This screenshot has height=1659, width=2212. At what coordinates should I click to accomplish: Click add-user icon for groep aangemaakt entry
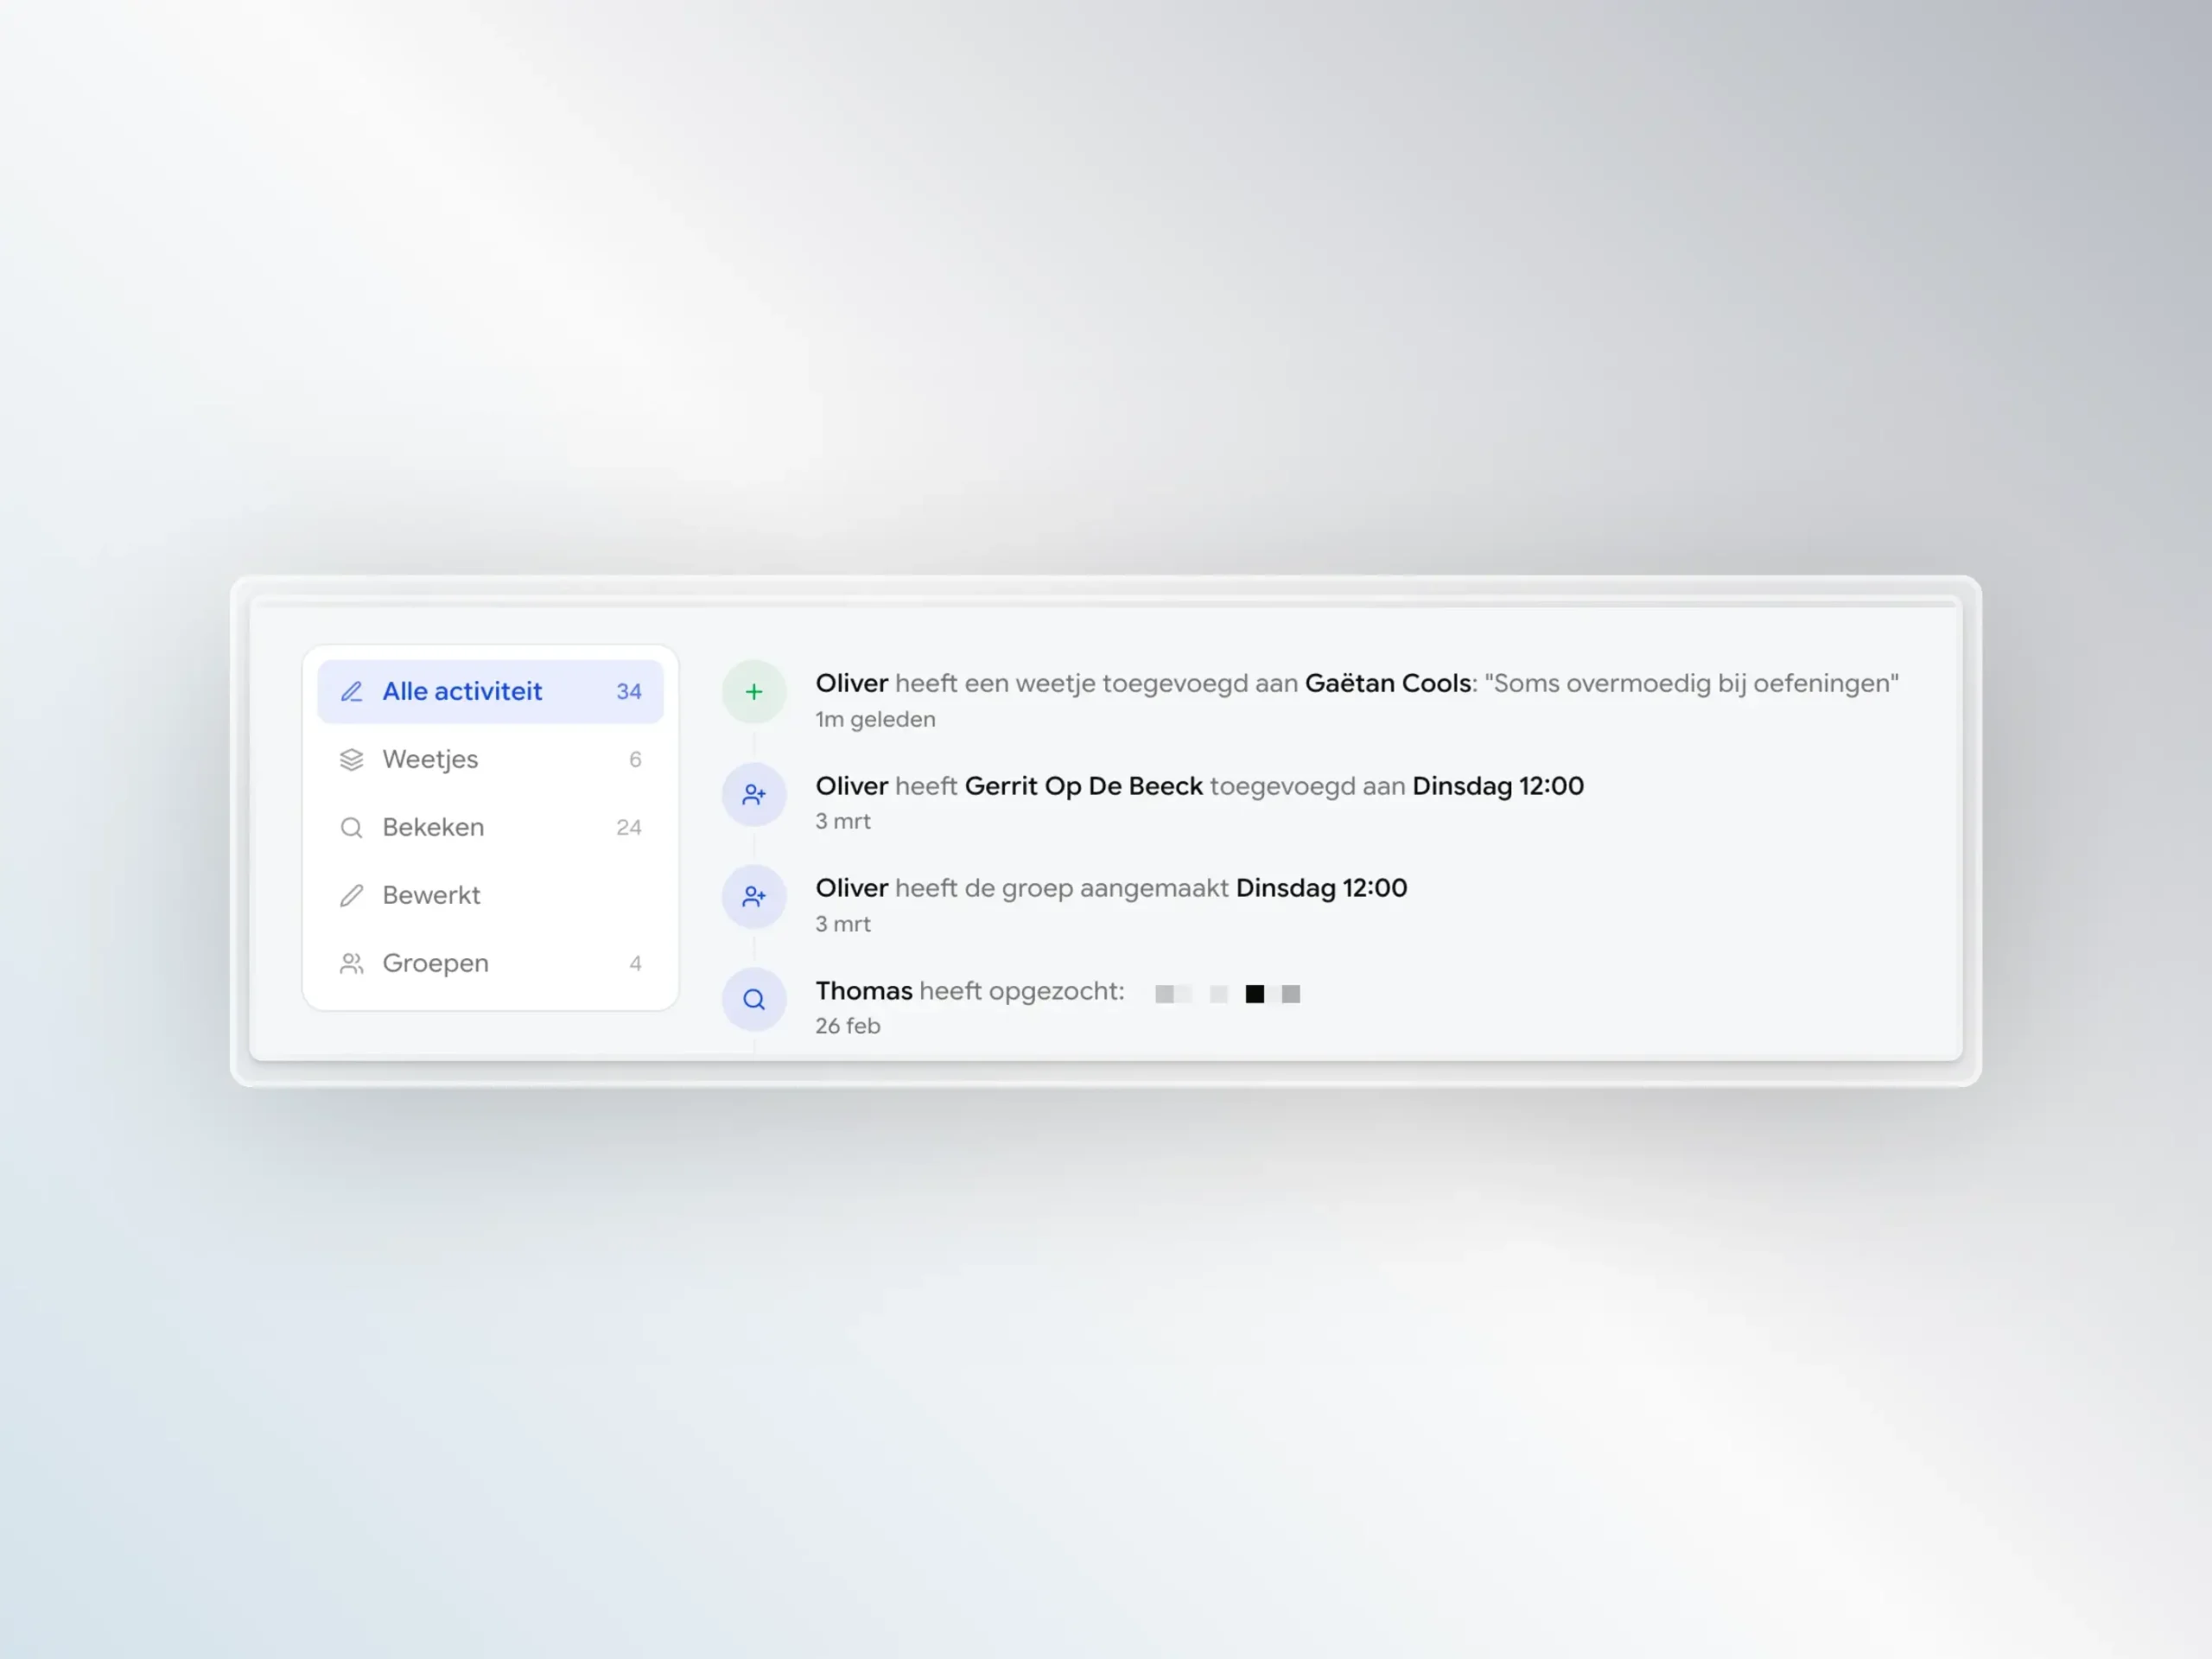(x=754, y=896)
